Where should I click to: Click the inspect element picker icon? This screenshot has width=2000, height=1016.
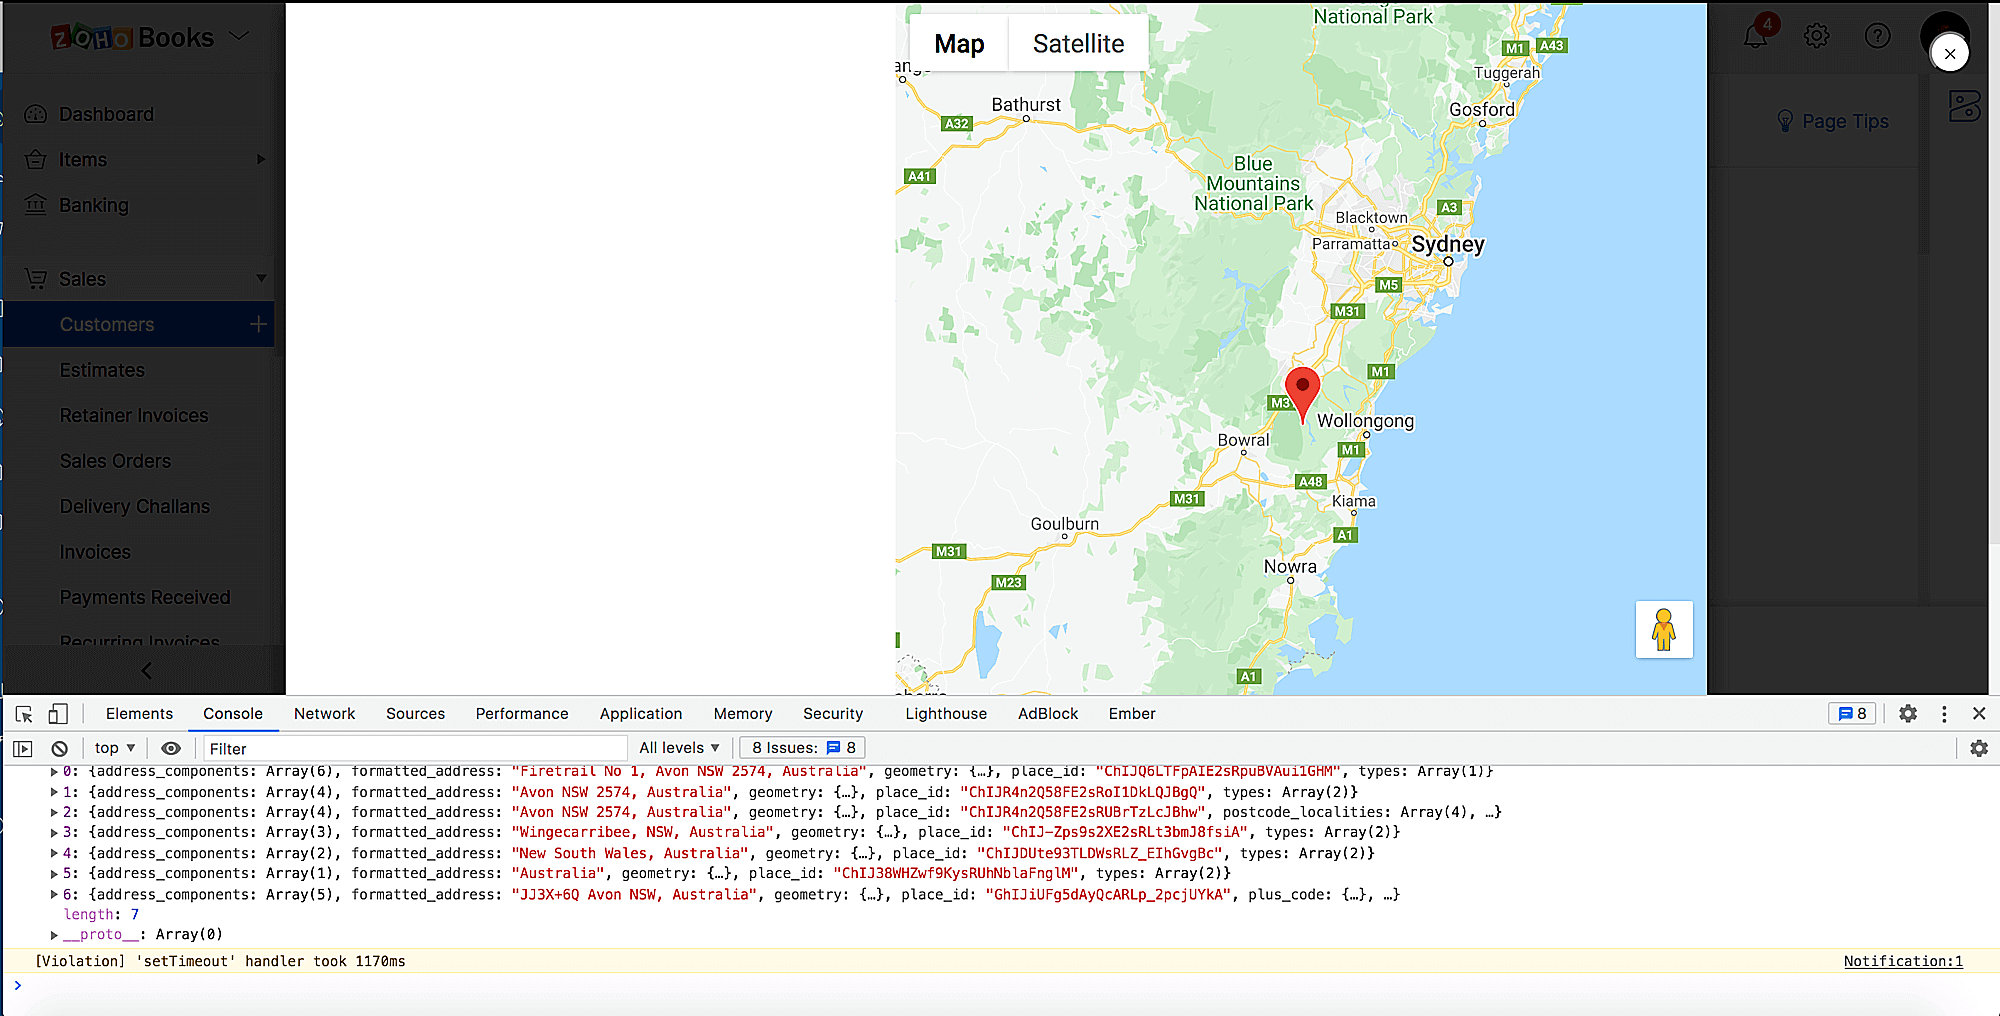(x=24, y=714)
